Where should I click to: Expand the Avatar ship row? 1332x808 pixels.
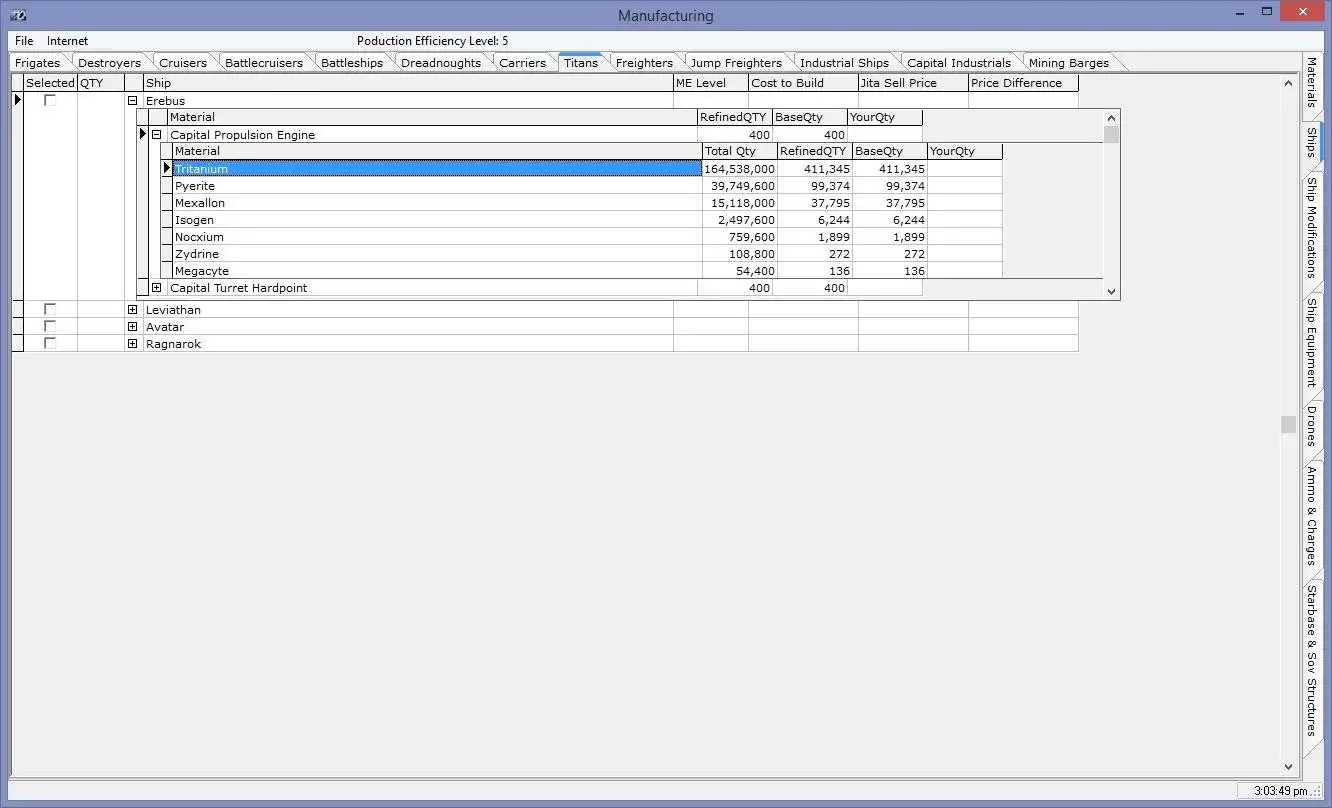pyautogui.click(x=132, y=327)
